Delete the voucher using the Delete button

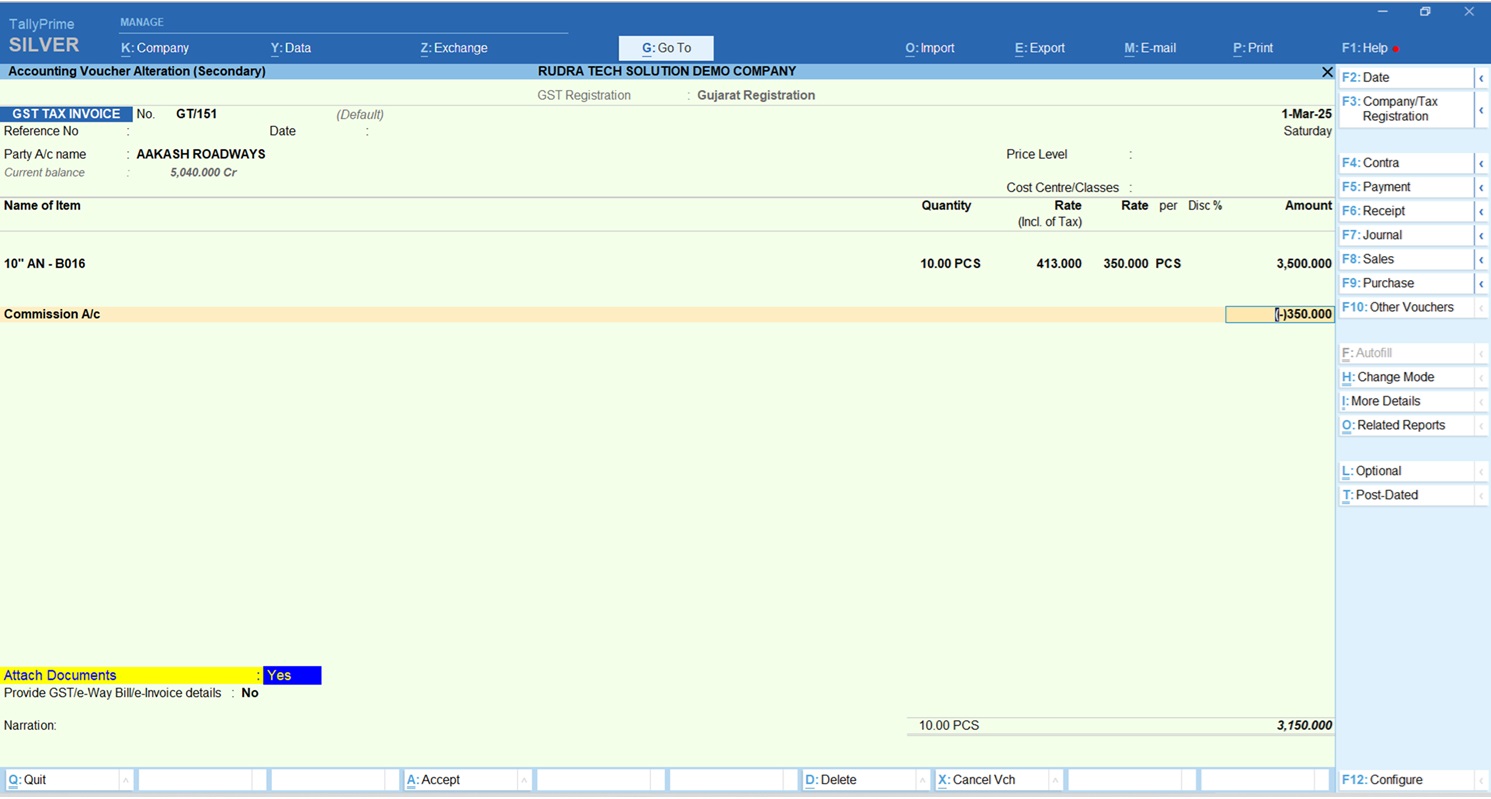[831, 780]
